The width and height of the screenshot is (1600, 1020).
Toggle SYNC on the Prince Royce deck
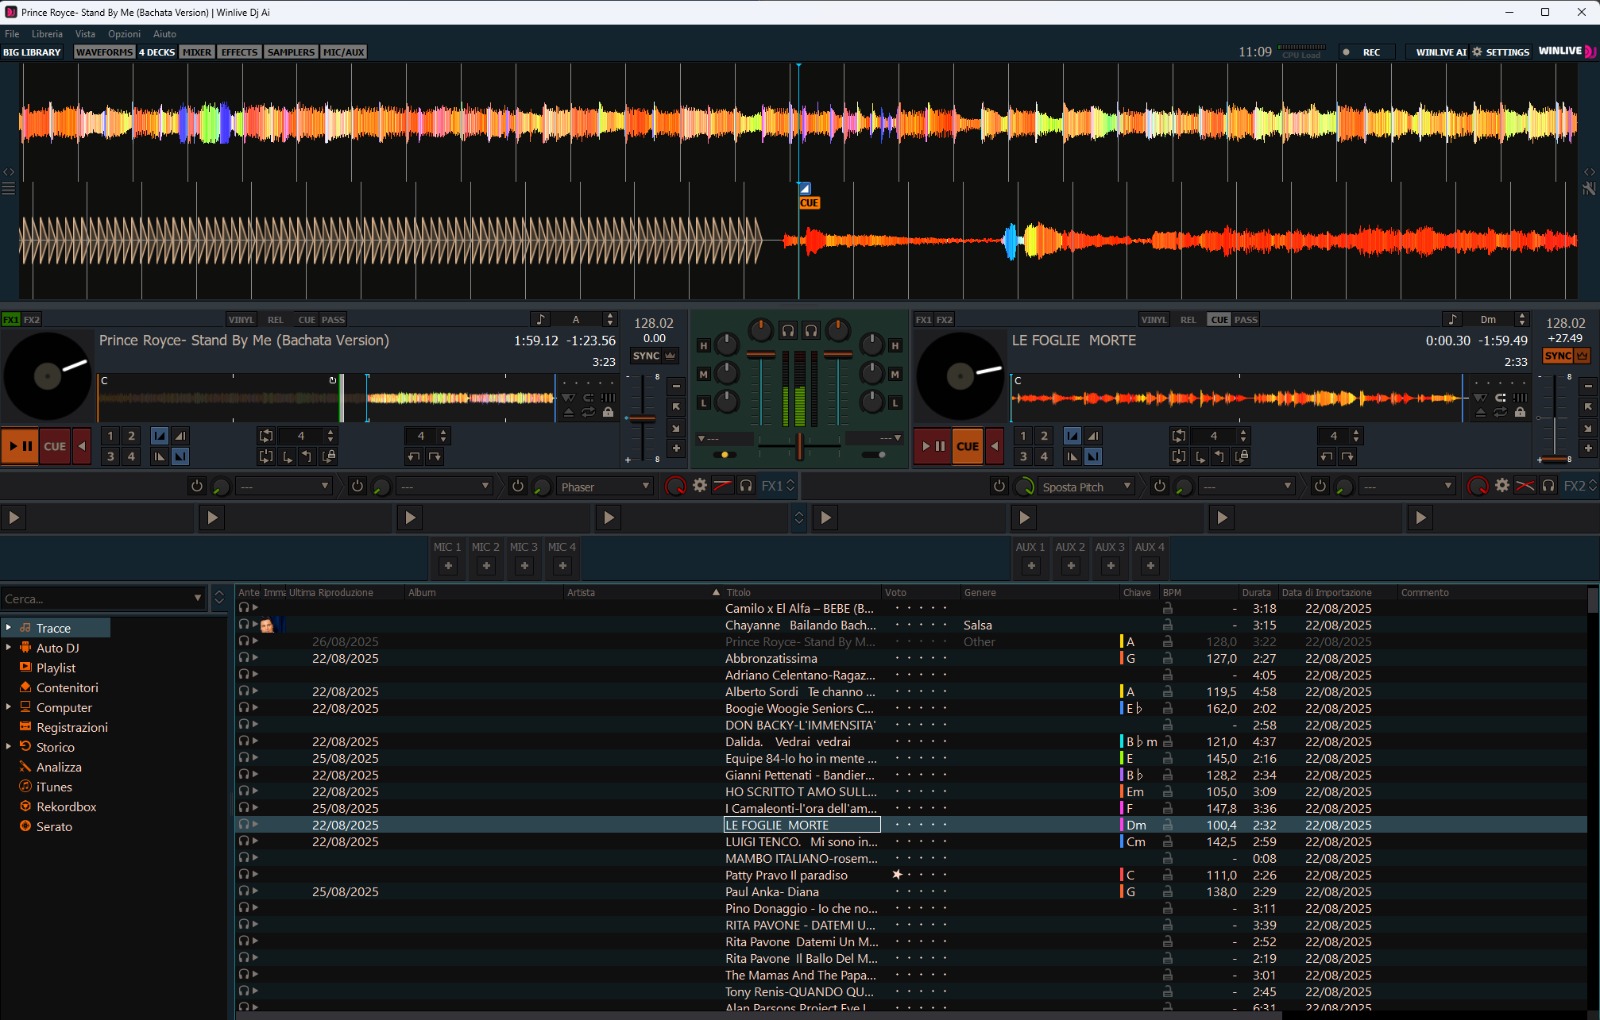pos(647,356)
